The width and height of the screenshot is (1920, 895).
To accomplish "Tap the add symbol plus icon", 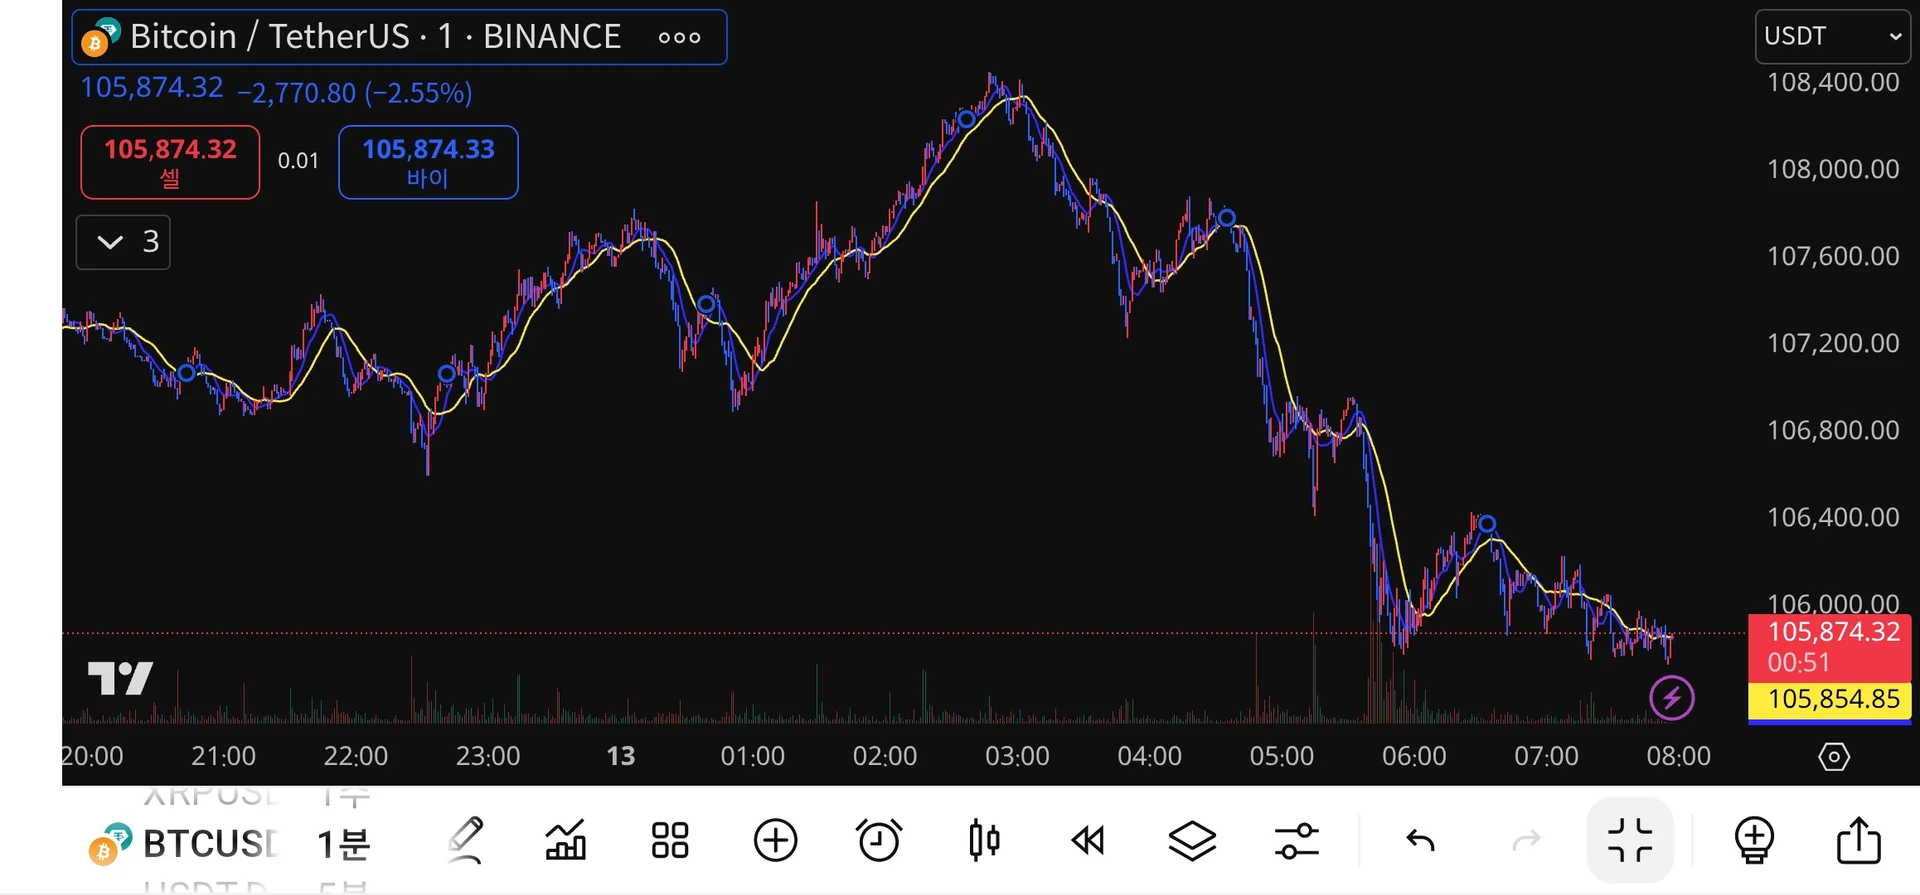I will pos(776,840).
